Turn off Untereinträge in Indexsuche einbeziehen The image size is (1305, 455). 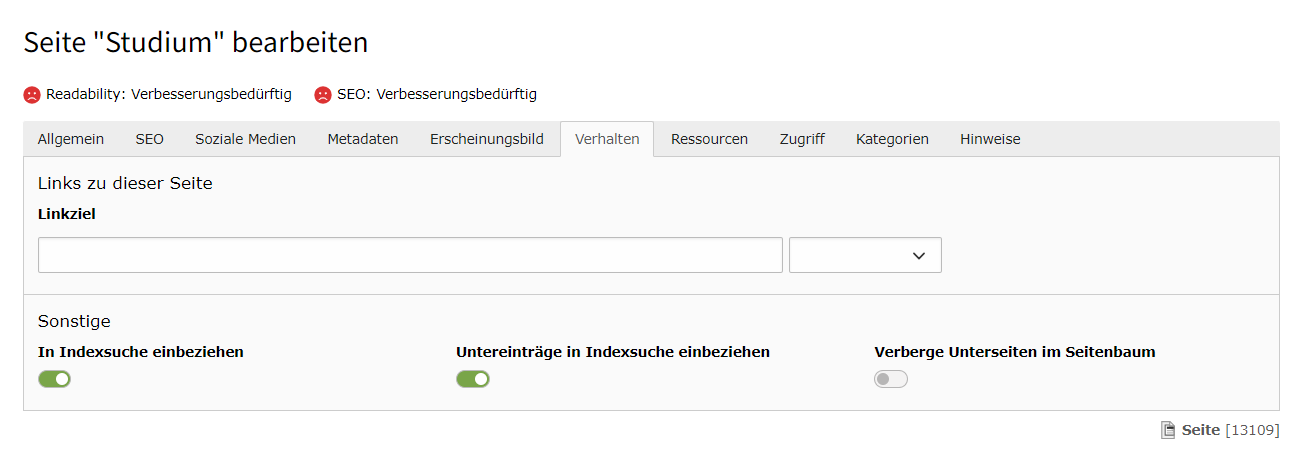473,379
